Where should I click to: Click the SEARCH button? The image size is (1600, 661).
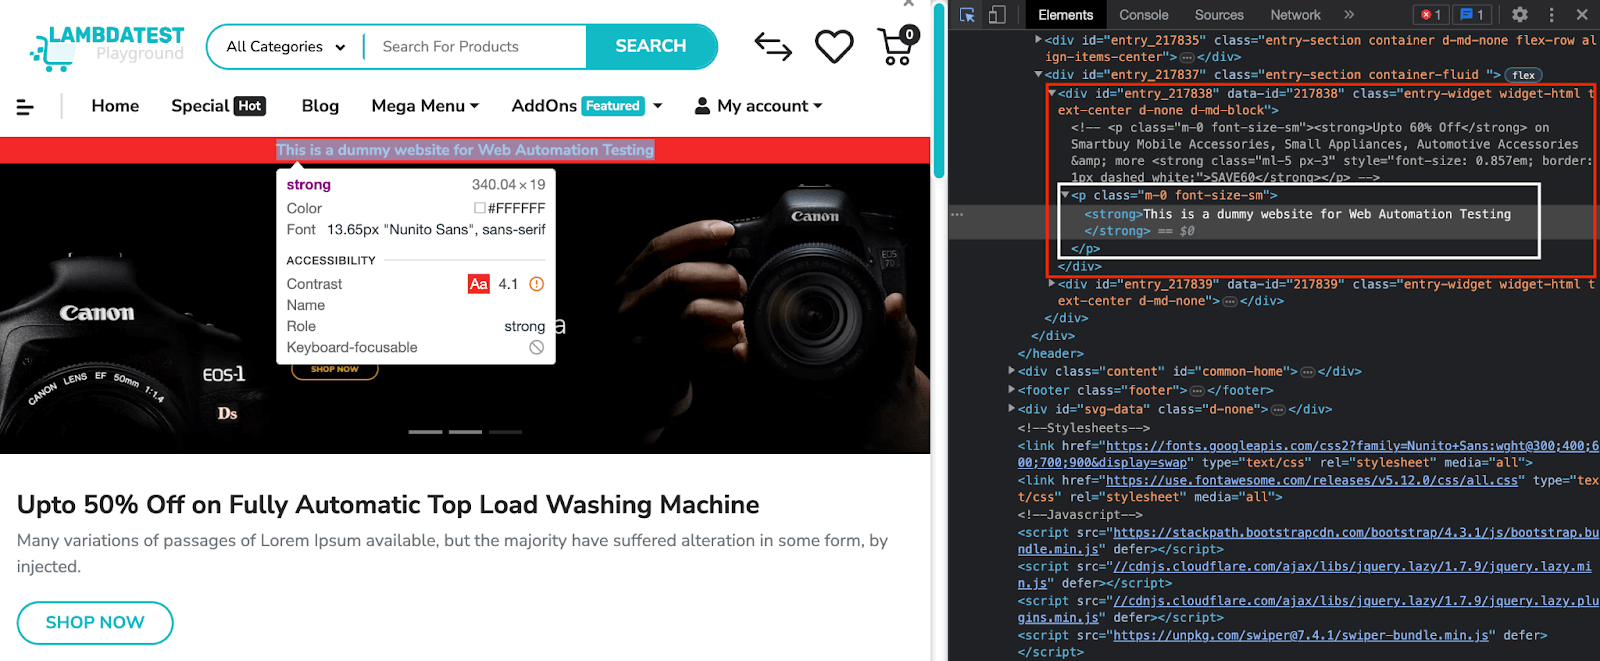651,47
